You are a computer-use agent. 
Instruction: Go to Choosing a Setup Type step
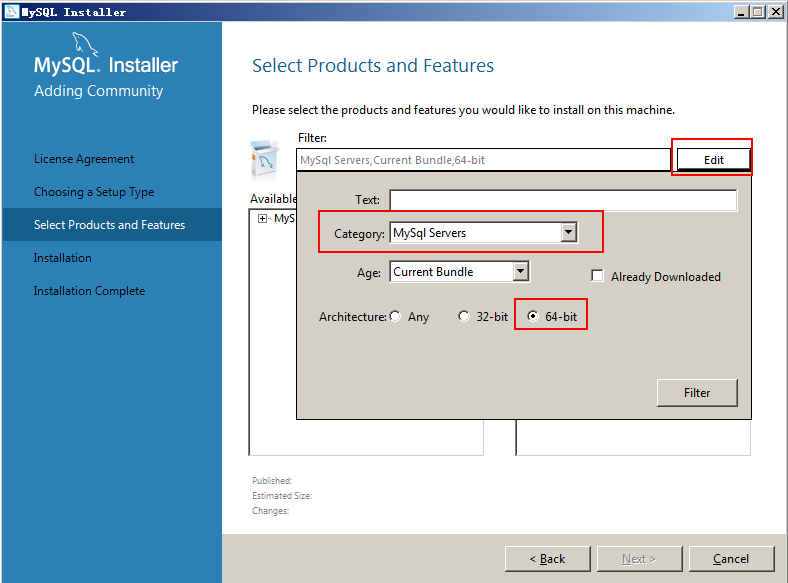[94, 192]
